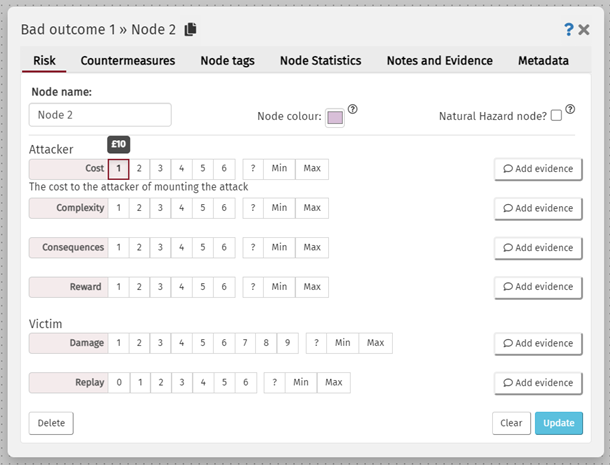The image size is (610, 465).
Task: Set Complexity rating to 4
Action: tap(181, 208)
